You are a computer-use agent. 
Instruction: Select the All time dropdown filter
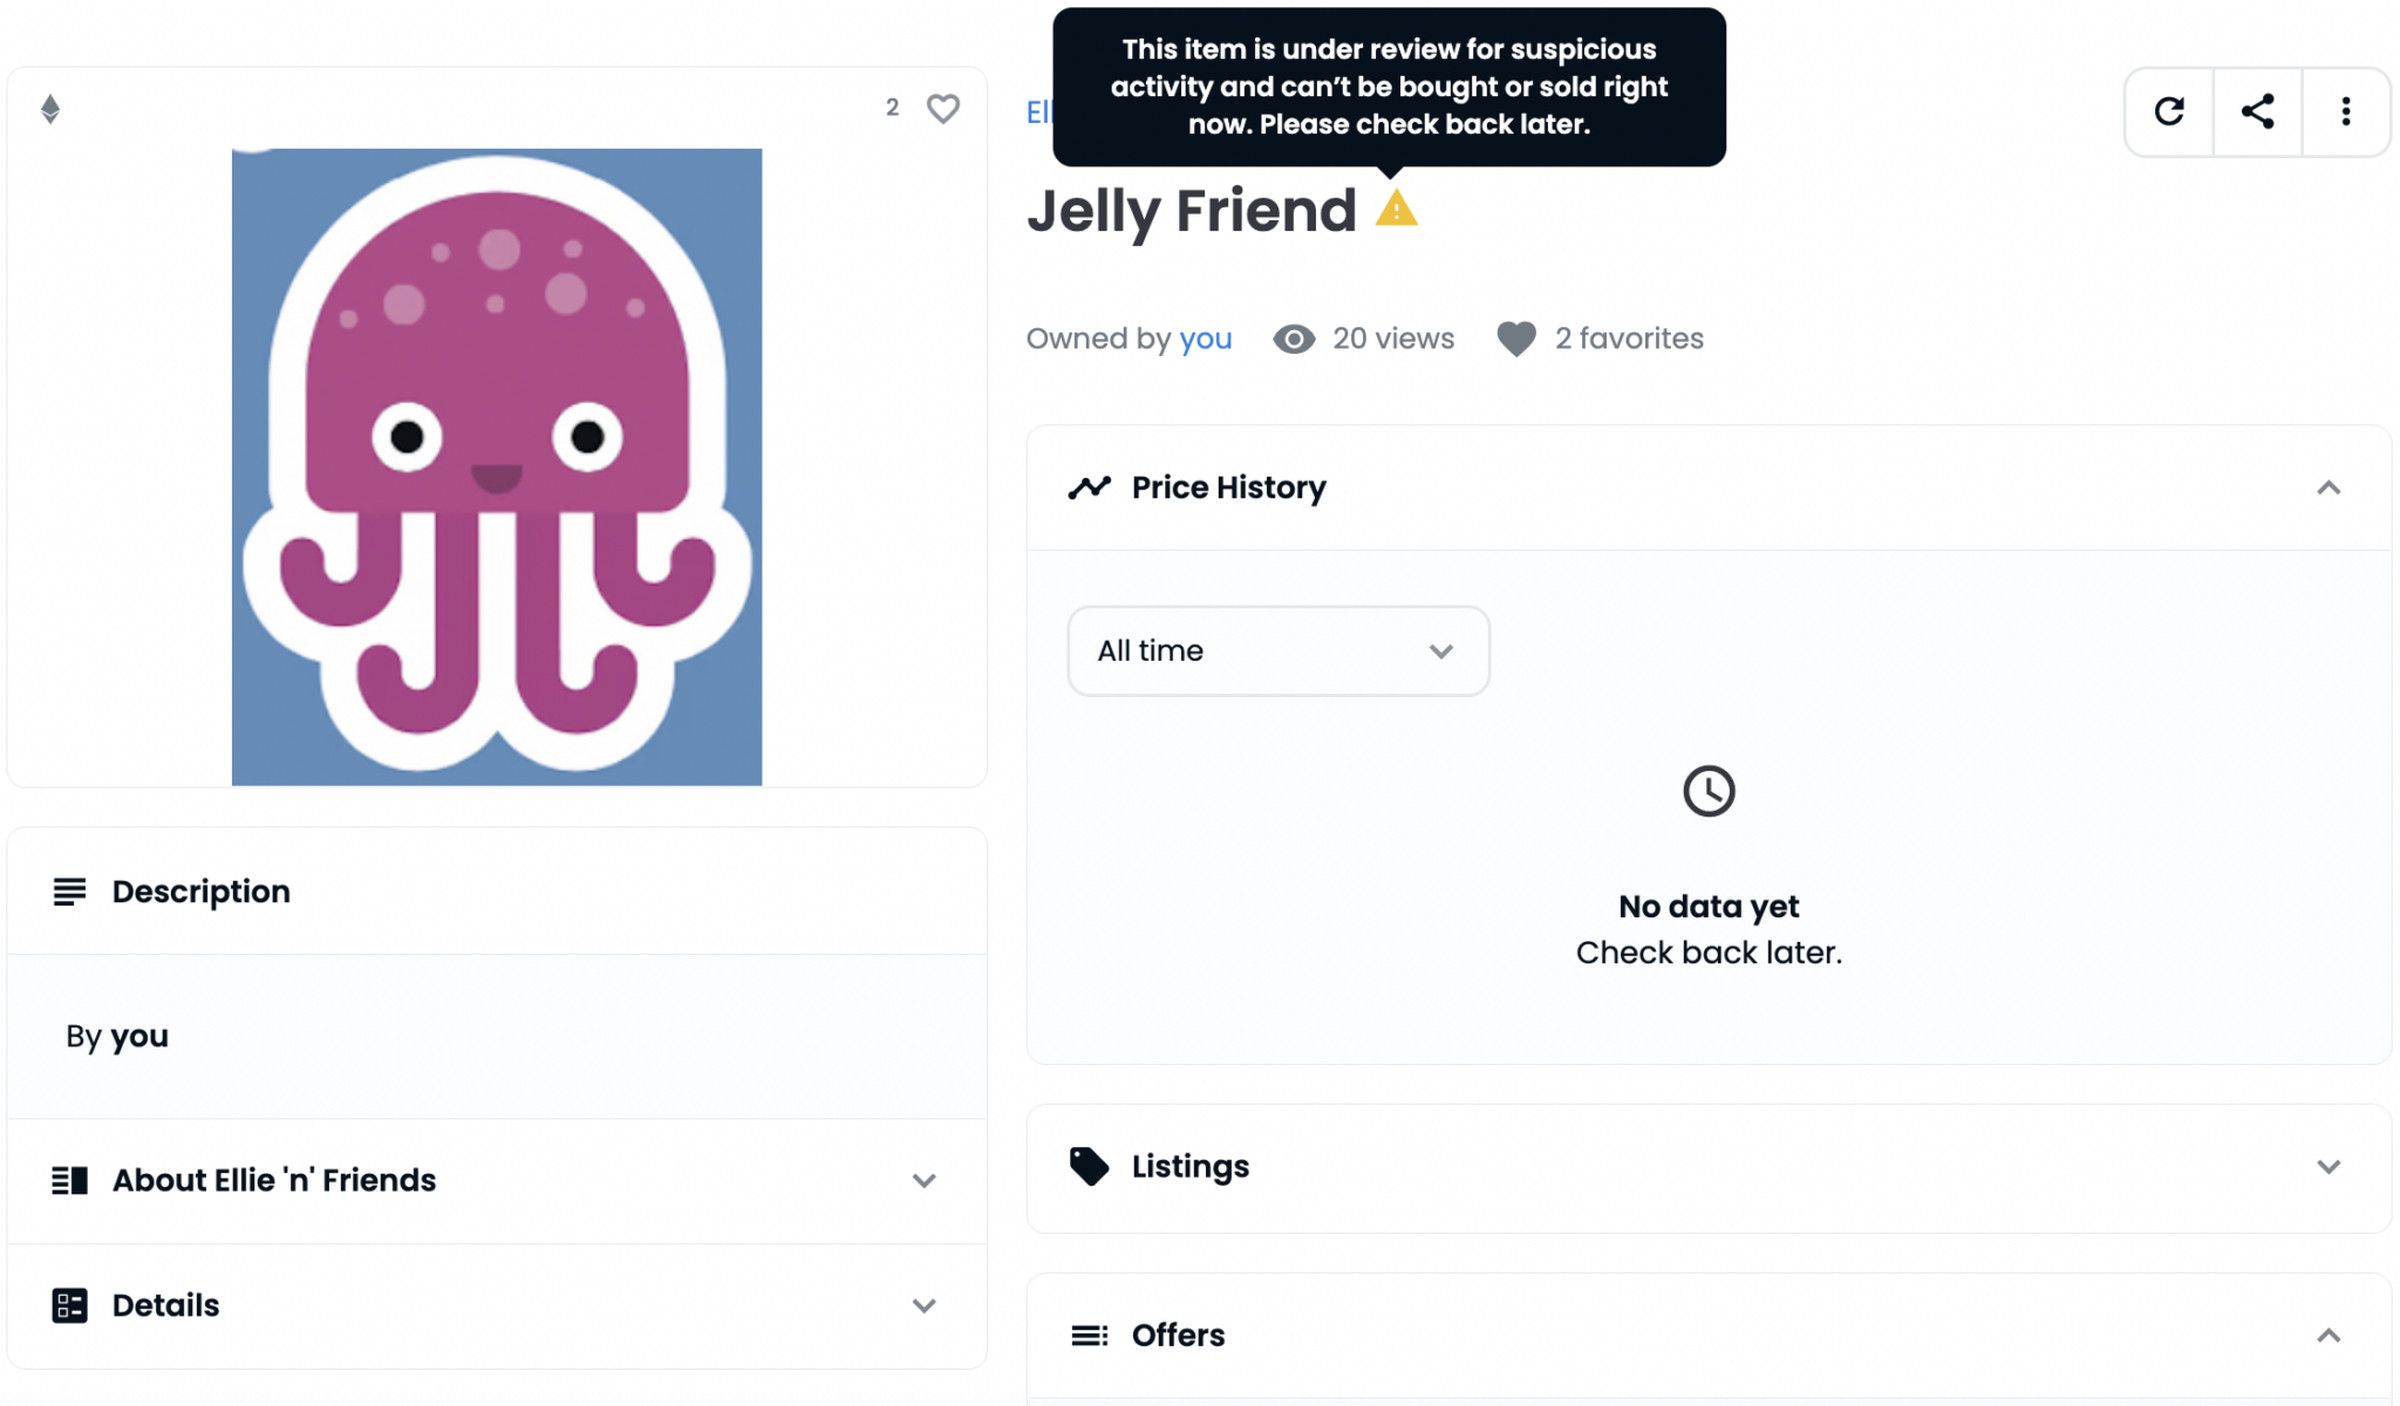1275,651
